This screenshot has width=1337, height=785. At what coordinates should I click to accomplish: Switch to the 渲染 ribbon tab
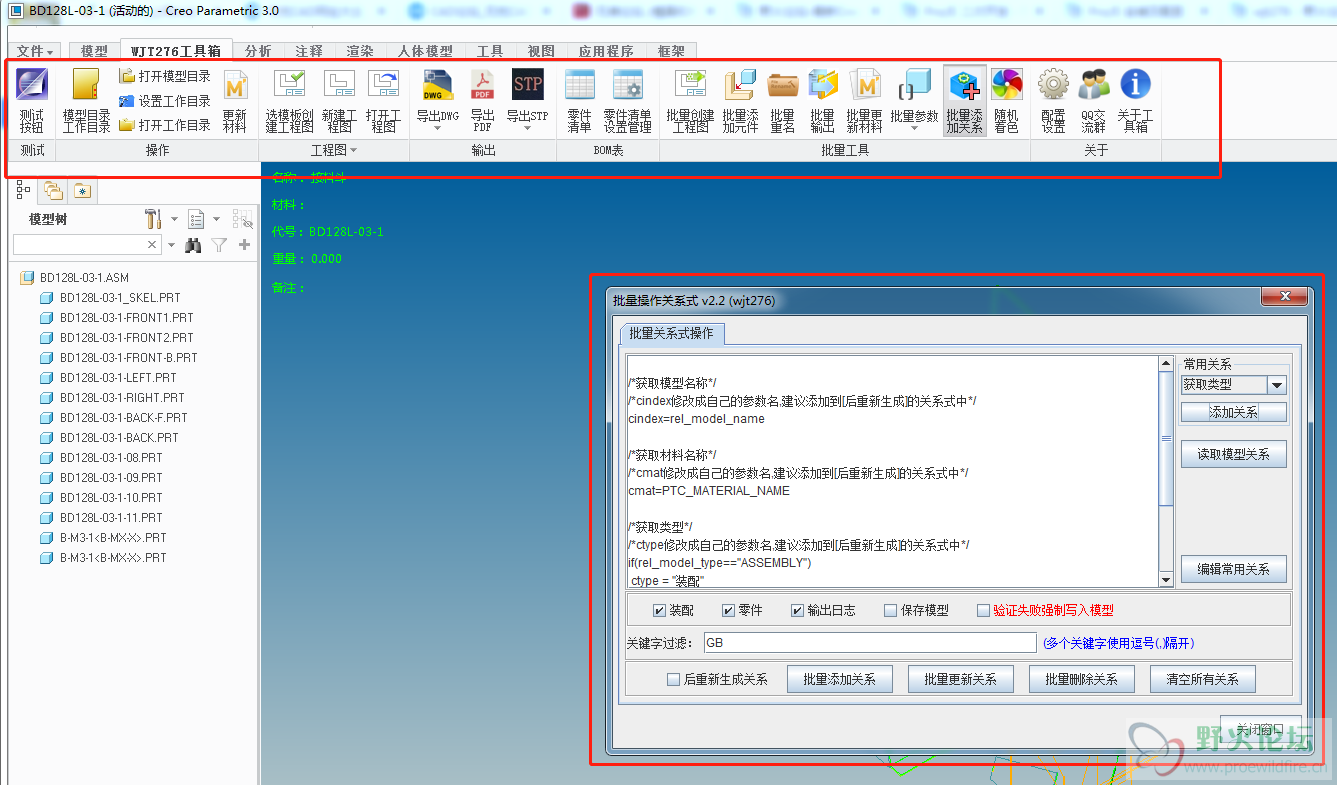[360, 51]
